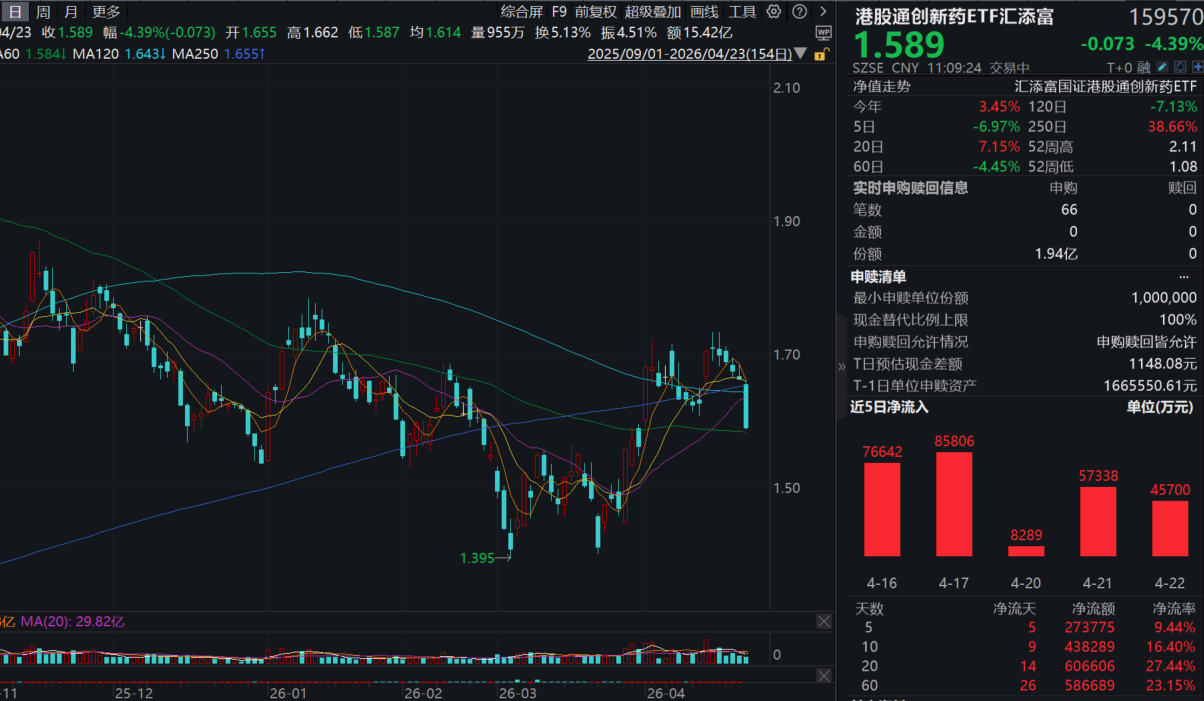Open the 工具 menu
This screenshot has width=1204, height=701.
coord(743,12)
